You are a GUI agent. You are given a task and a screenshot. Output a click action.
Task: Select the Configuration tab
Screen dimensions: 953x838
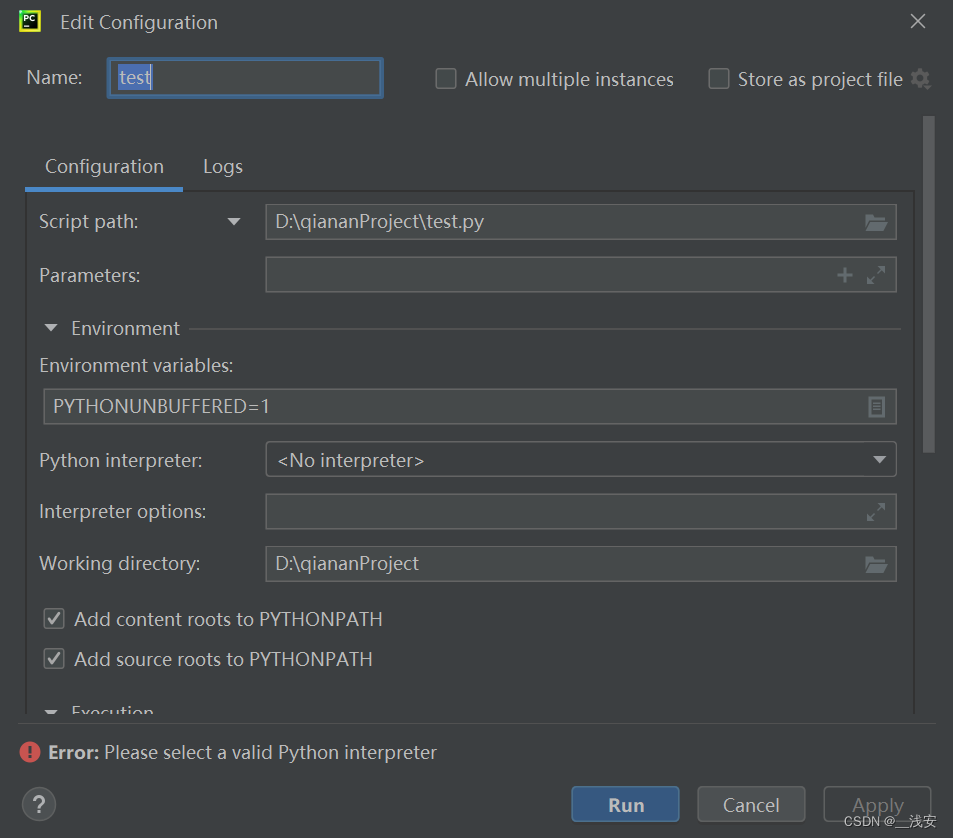(x=104, y=167)
